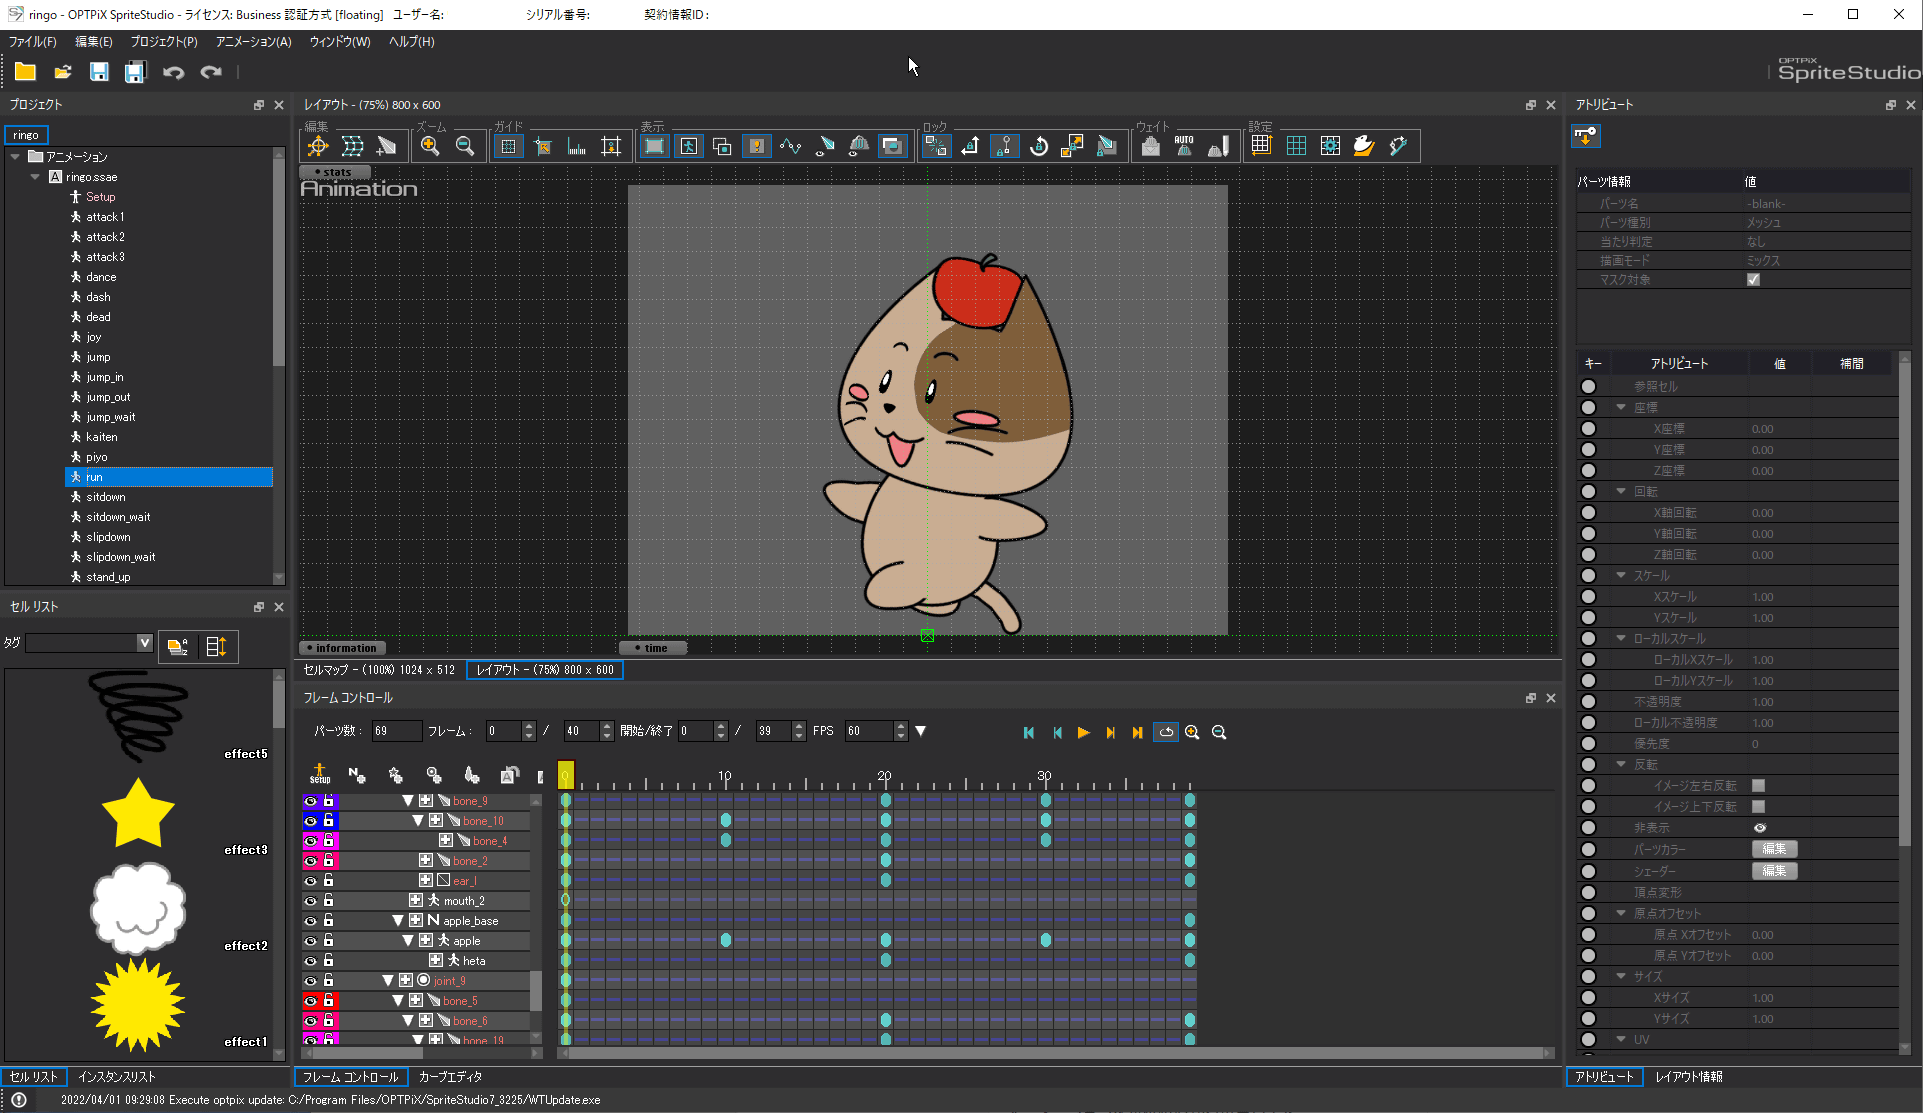Open the grid settings gear icon
The width and height of the screenshot is (1923, 1113).
[1330, 146]
